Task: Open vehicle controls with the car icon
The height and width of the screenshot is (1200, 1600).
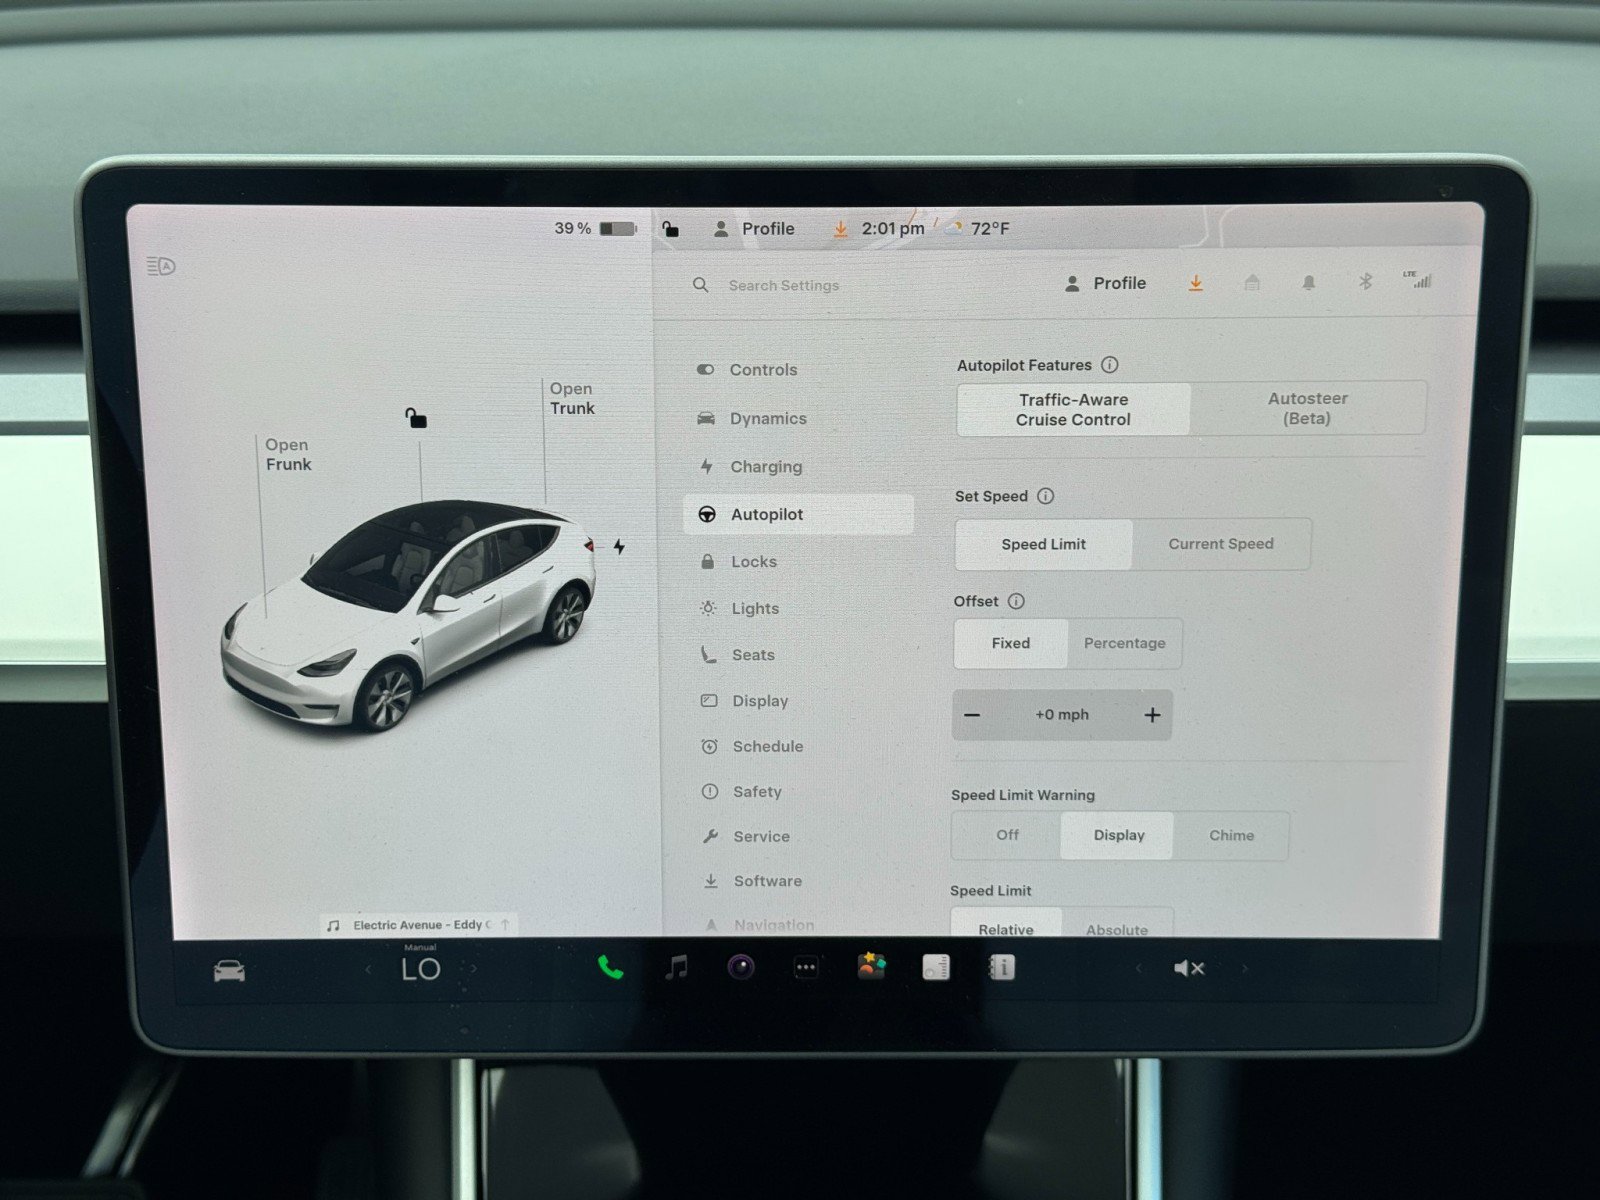Action: coord(228,968)
